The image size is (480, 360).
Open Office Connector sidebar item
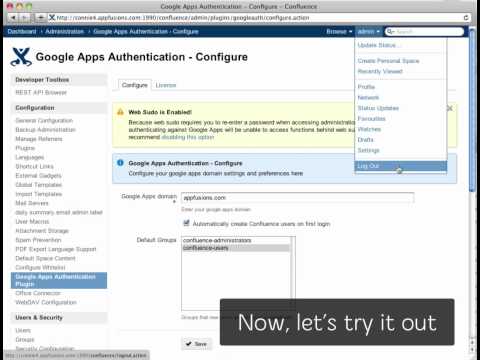[x=38, y=293]
